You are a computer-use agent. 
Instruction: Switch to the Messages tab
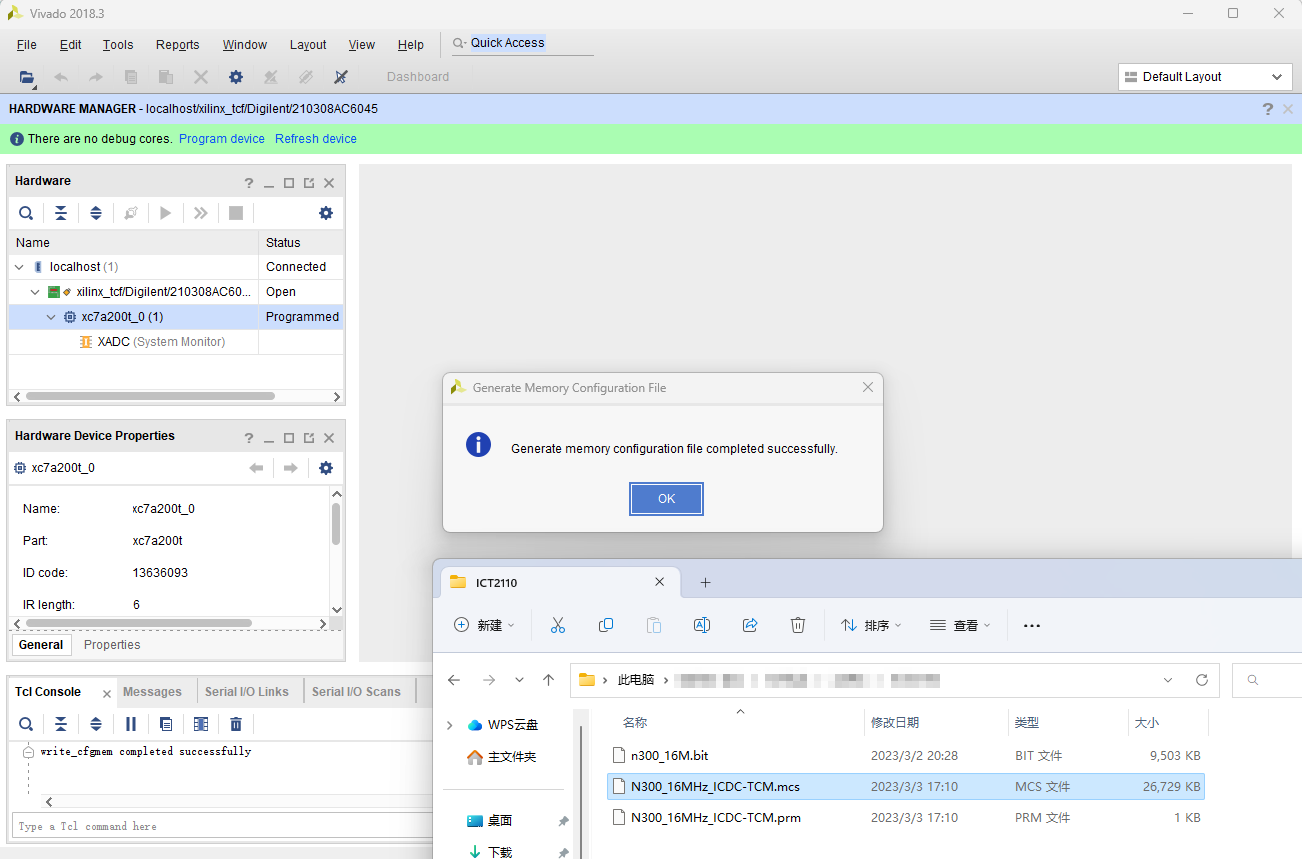152,692
